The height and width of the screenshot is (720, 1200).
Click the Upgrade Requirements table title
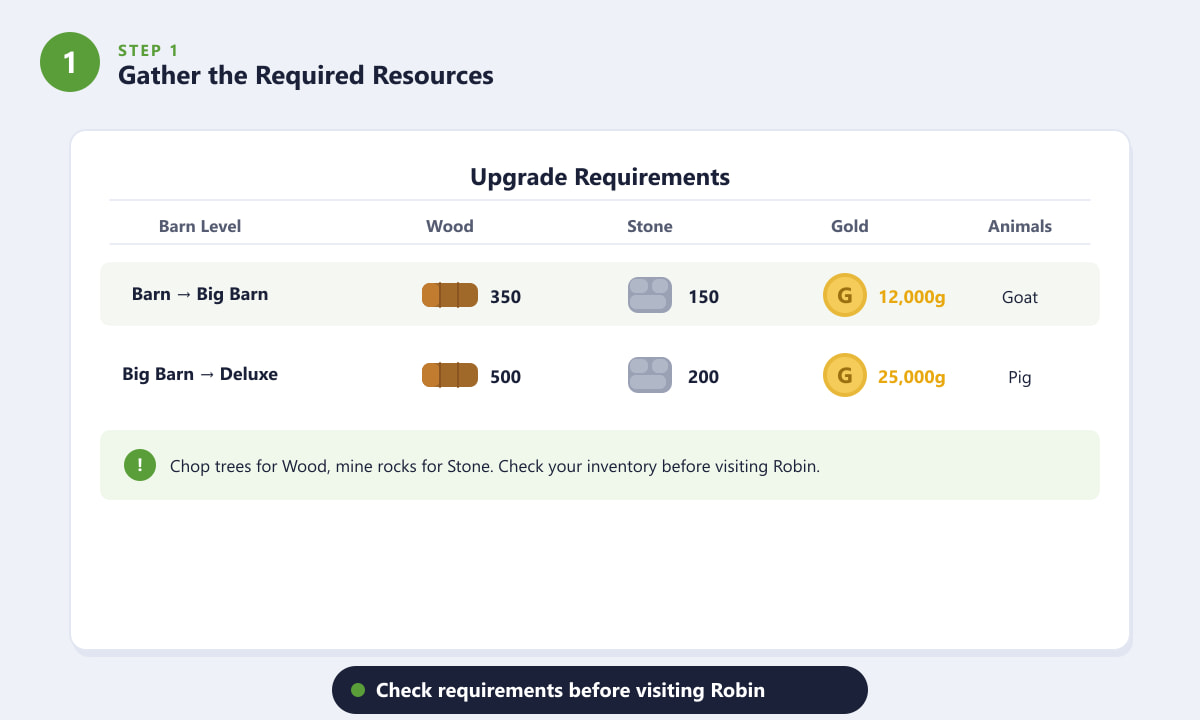click(x=600, y=177)
